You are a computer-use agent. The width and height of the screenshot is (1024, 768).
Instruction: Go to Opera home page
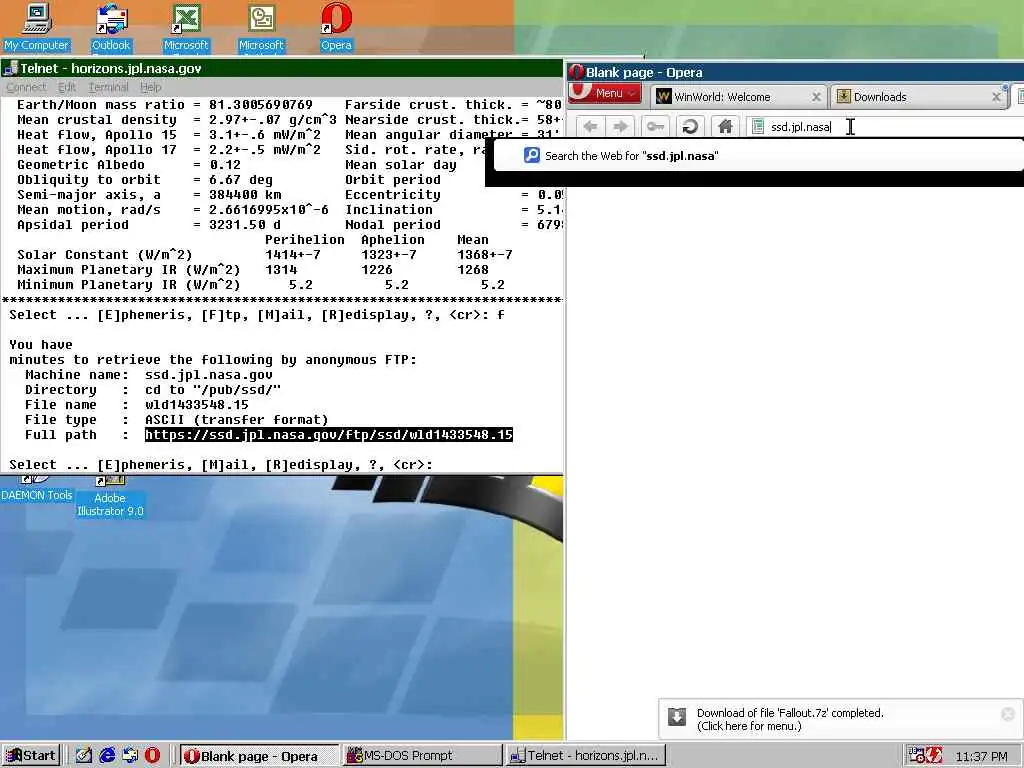725,127
